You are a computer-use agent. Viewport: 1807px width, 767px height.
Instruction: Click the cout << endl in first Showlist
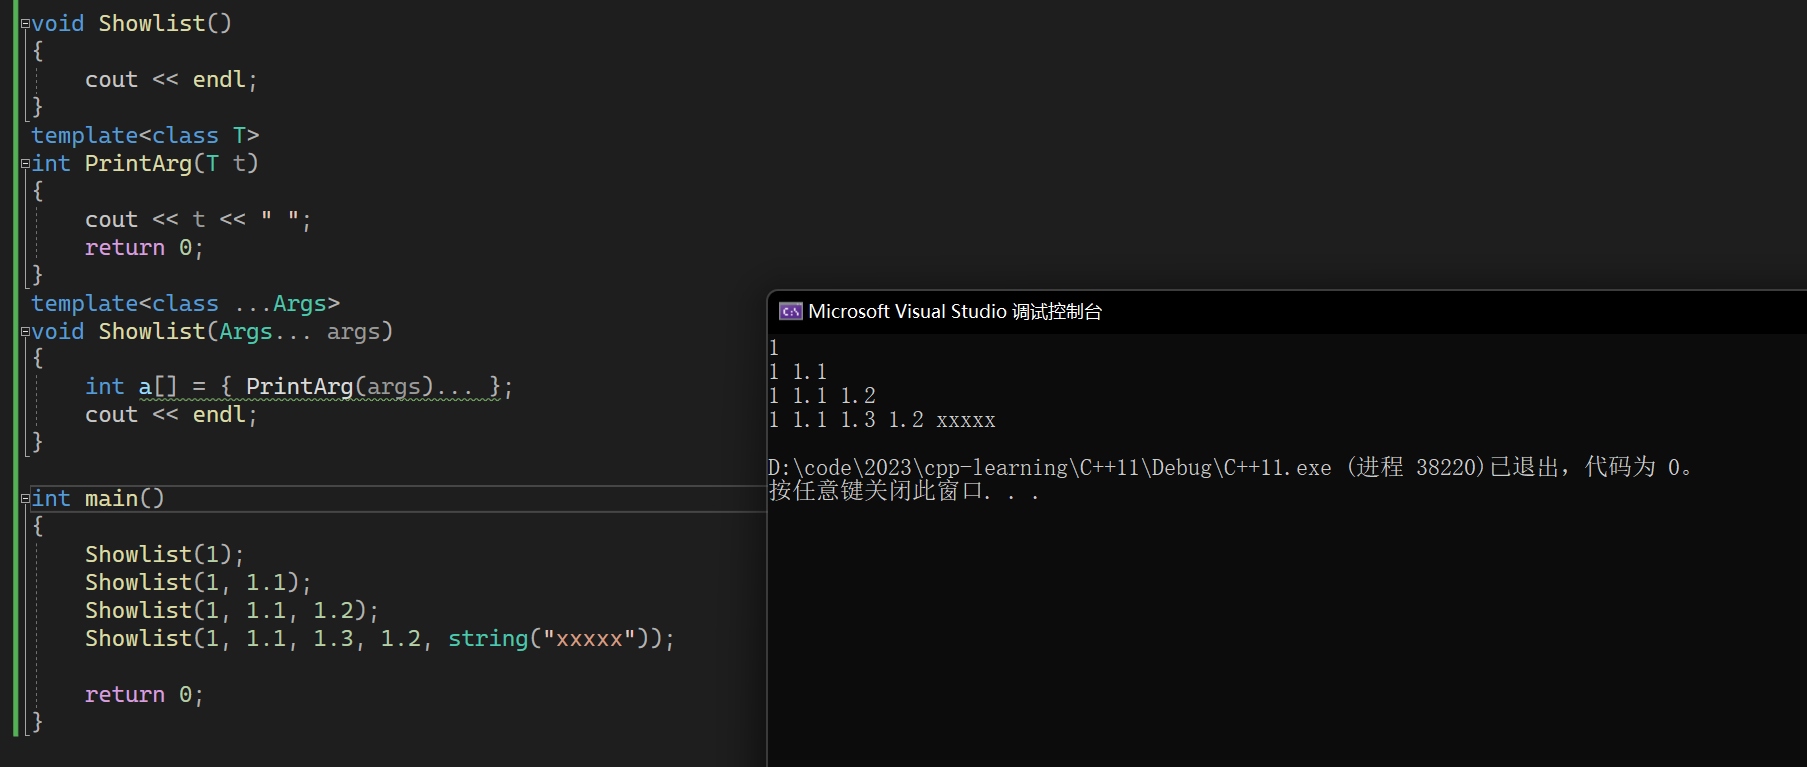[171, 80]
